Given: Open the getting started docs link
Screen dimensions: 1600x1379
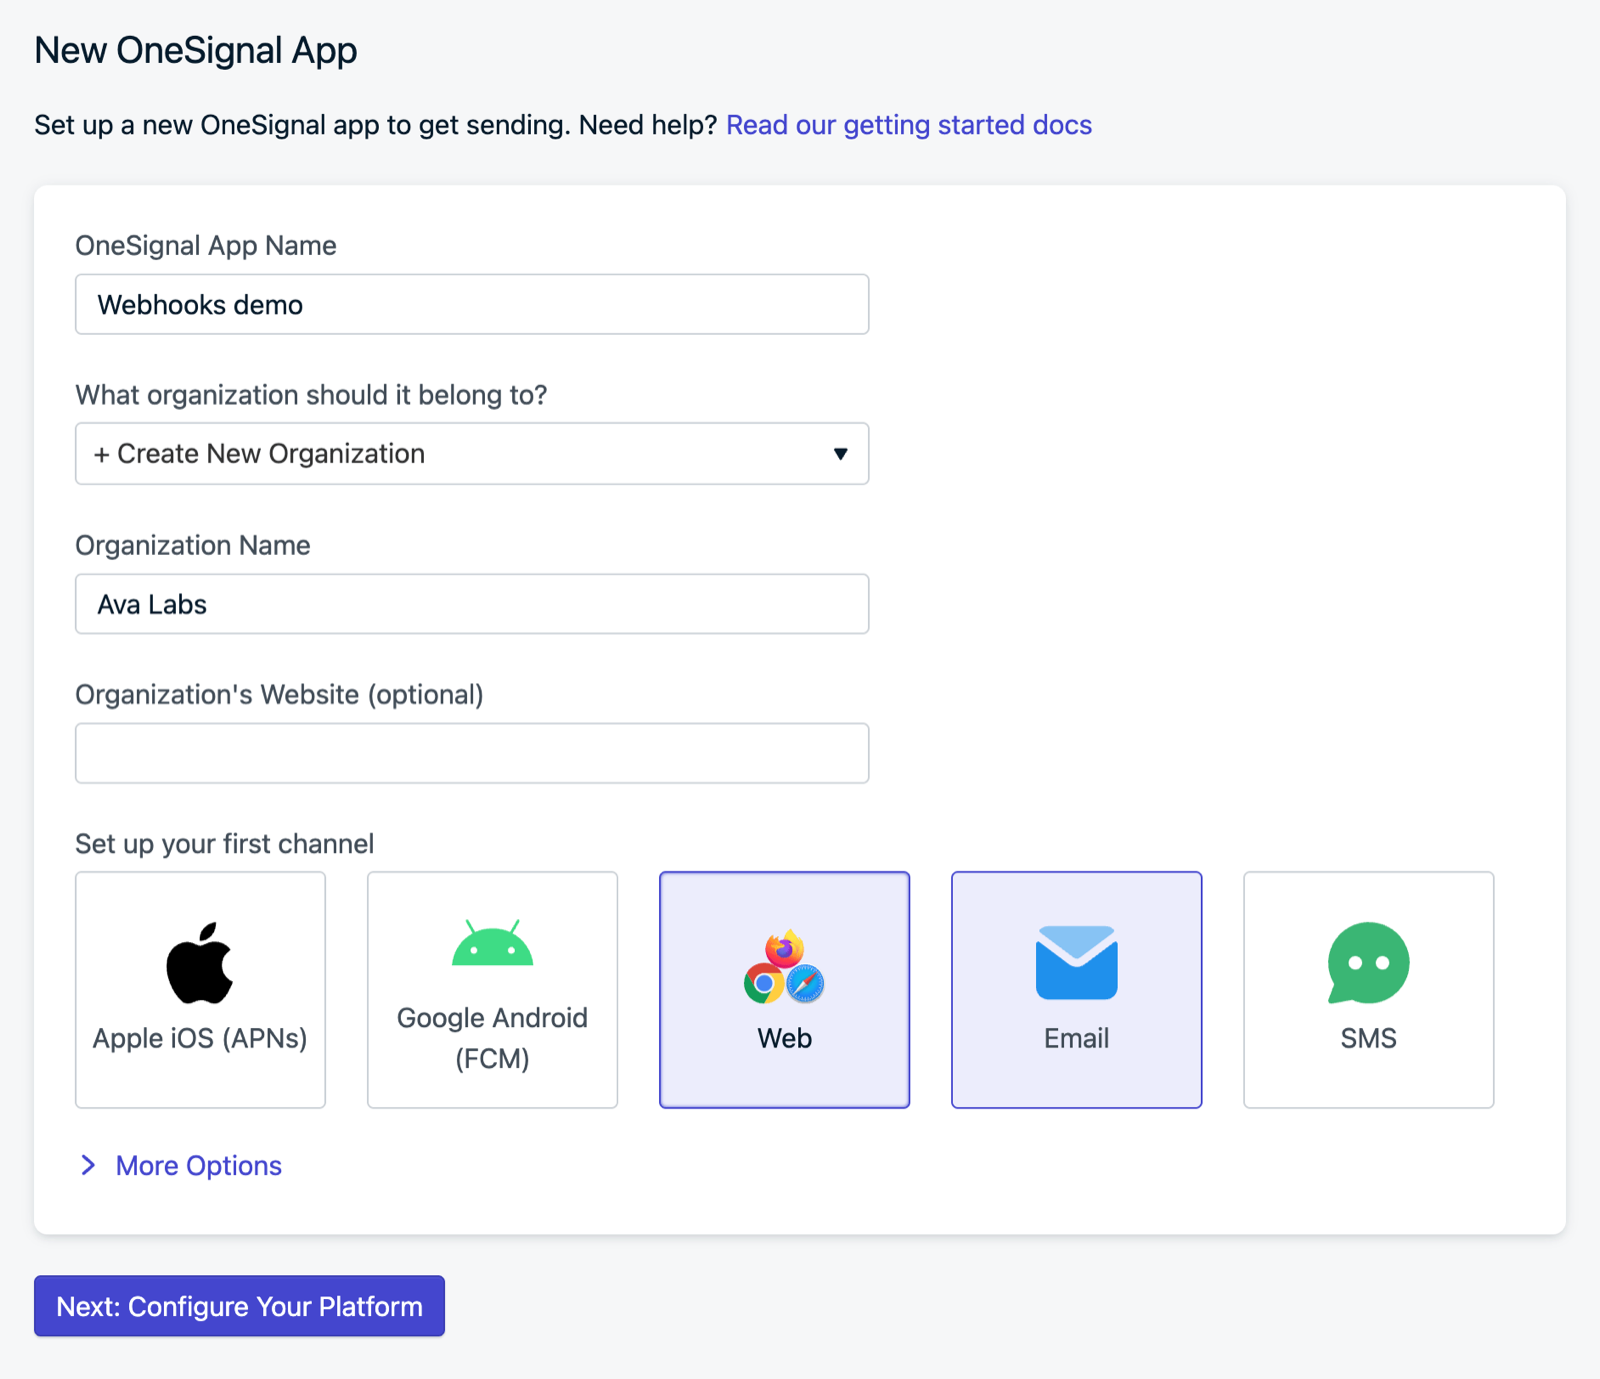Looking at the screenshot, I should pyautogui.click(x=909, y=125).
